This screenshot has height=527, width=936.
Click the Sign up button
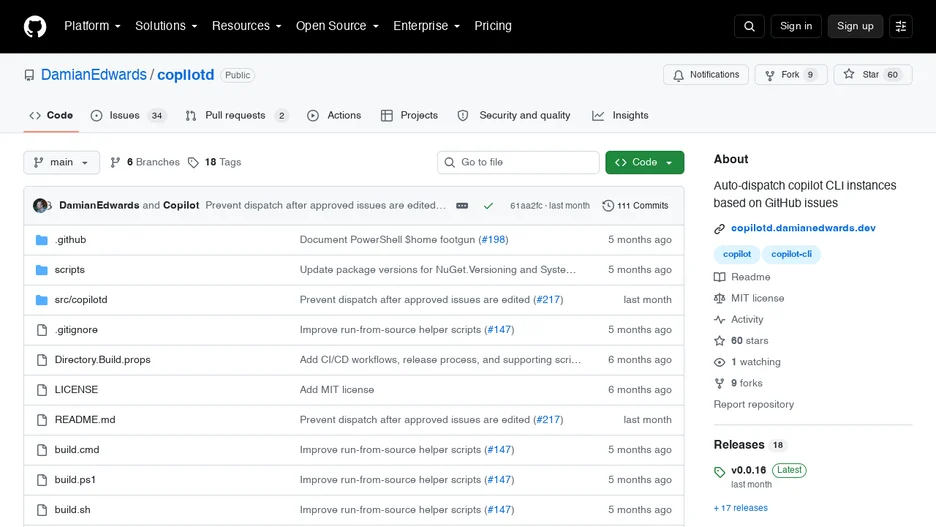point(855,26)
